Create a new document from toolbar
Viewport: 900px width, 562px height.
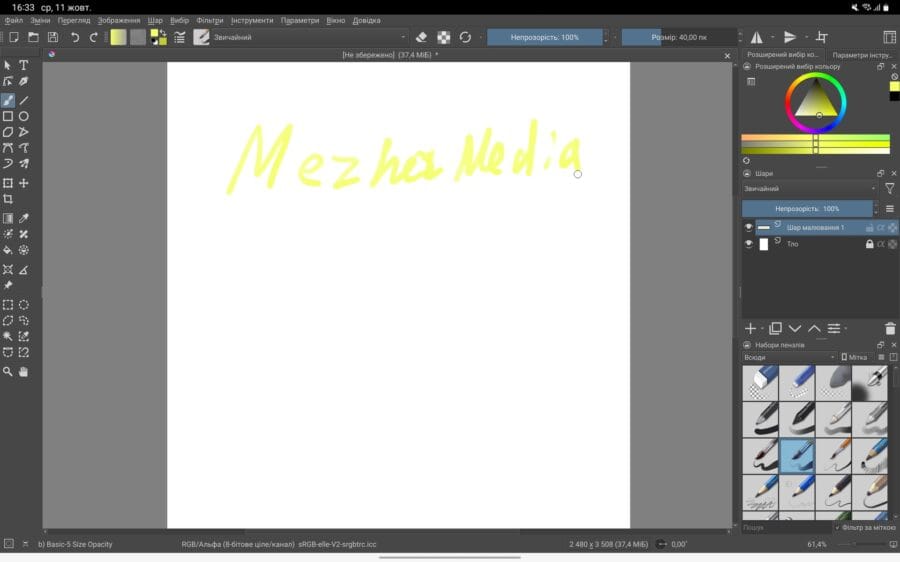point(14,37)
